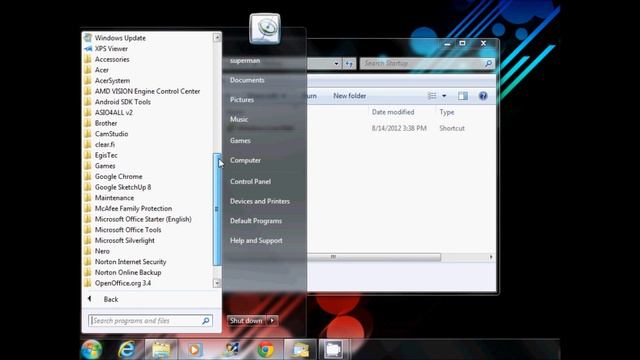
Task: Open Pictures from the Start menu
Action: tap(242, 100)
